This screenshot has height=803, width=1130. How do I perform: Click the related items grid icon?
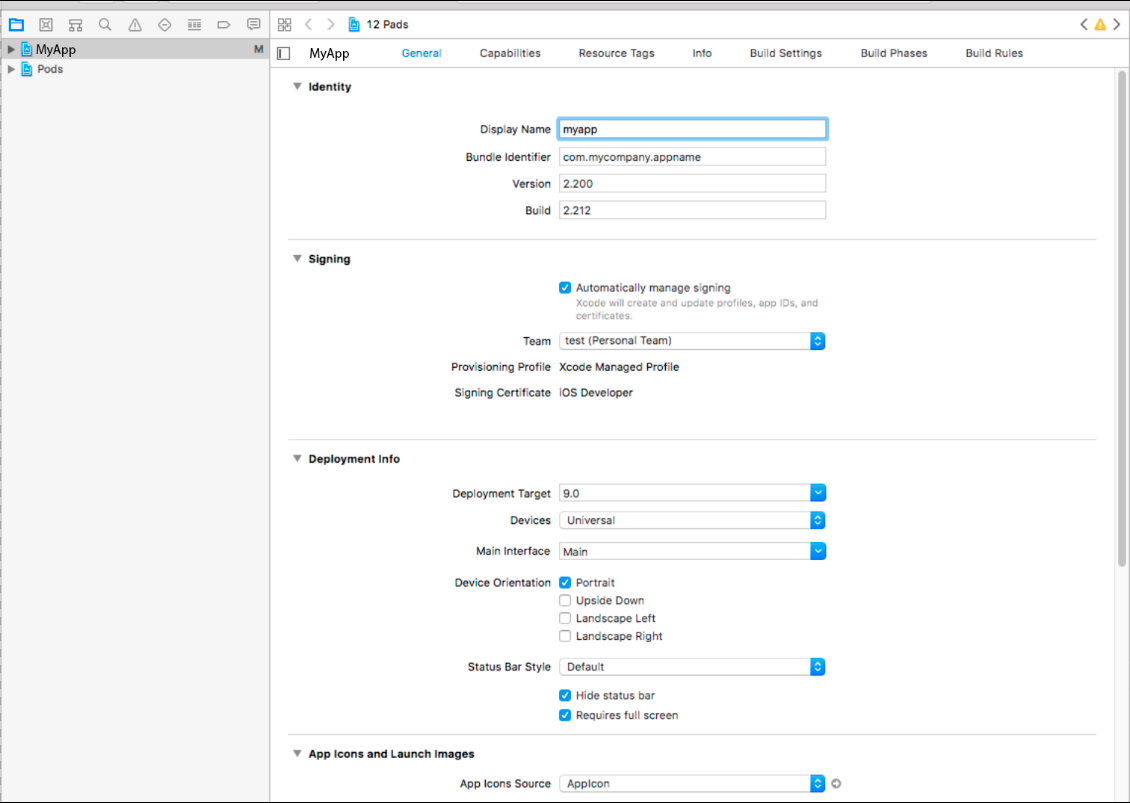click(285, 24)
